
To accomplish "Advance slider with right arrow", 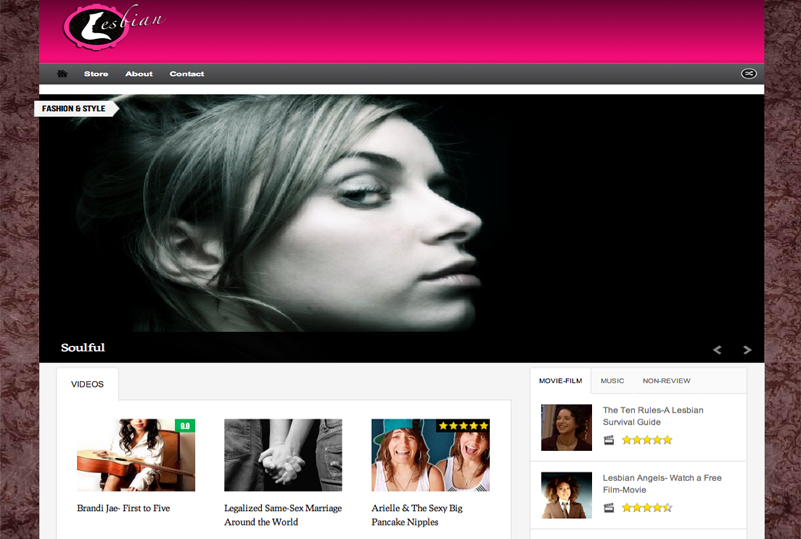I will coord(747,349).
